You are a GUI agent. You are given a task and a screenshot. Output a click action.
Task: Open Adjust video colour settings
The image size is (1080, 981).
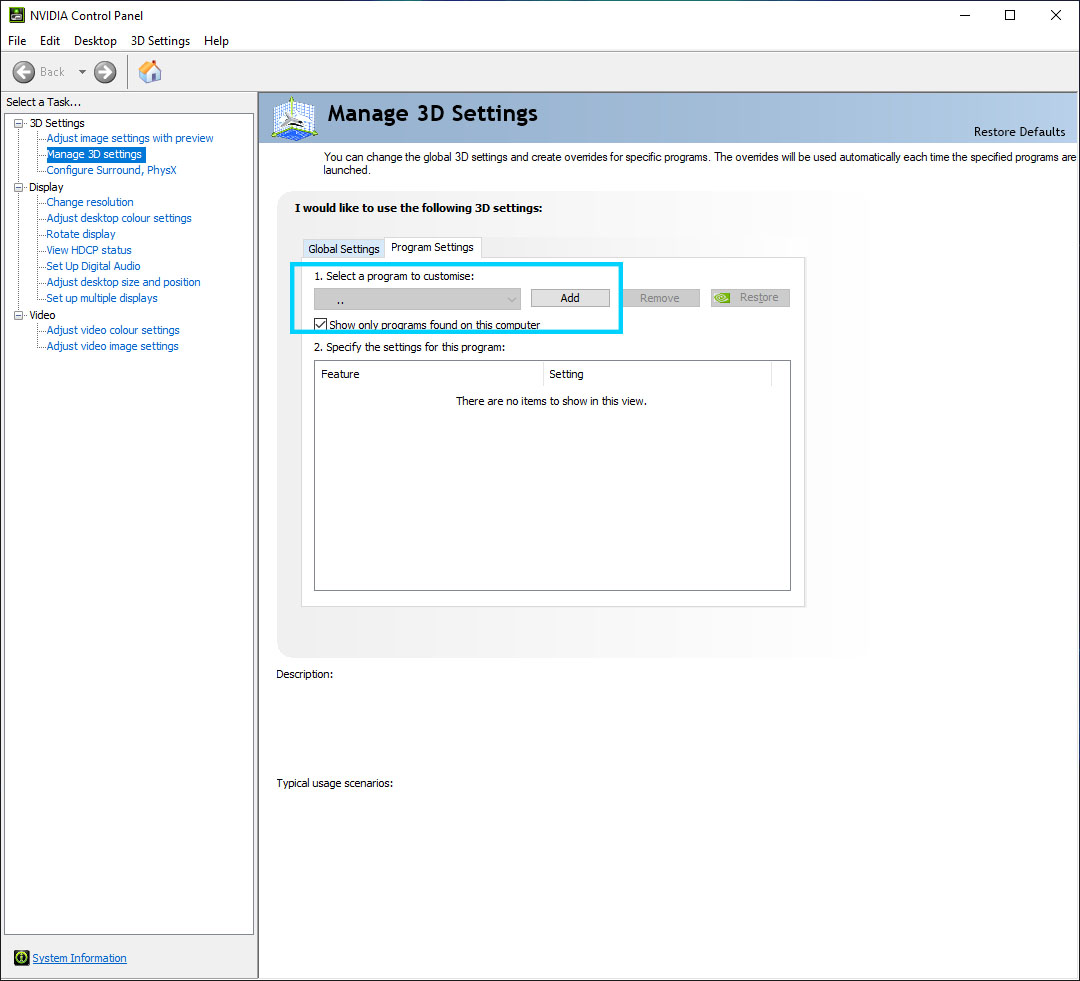tap(113, 330)
